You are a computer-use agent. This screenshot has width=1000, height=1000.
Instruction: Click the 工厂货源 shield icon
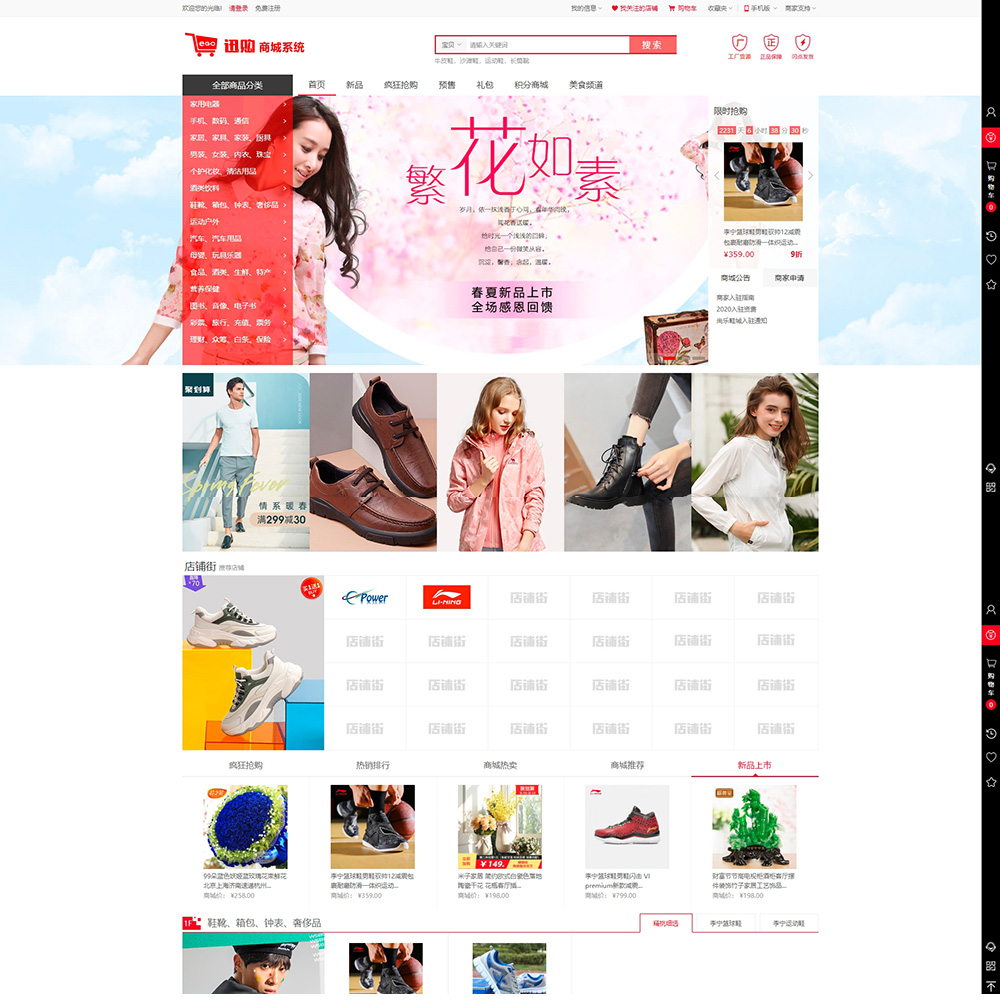739,45
